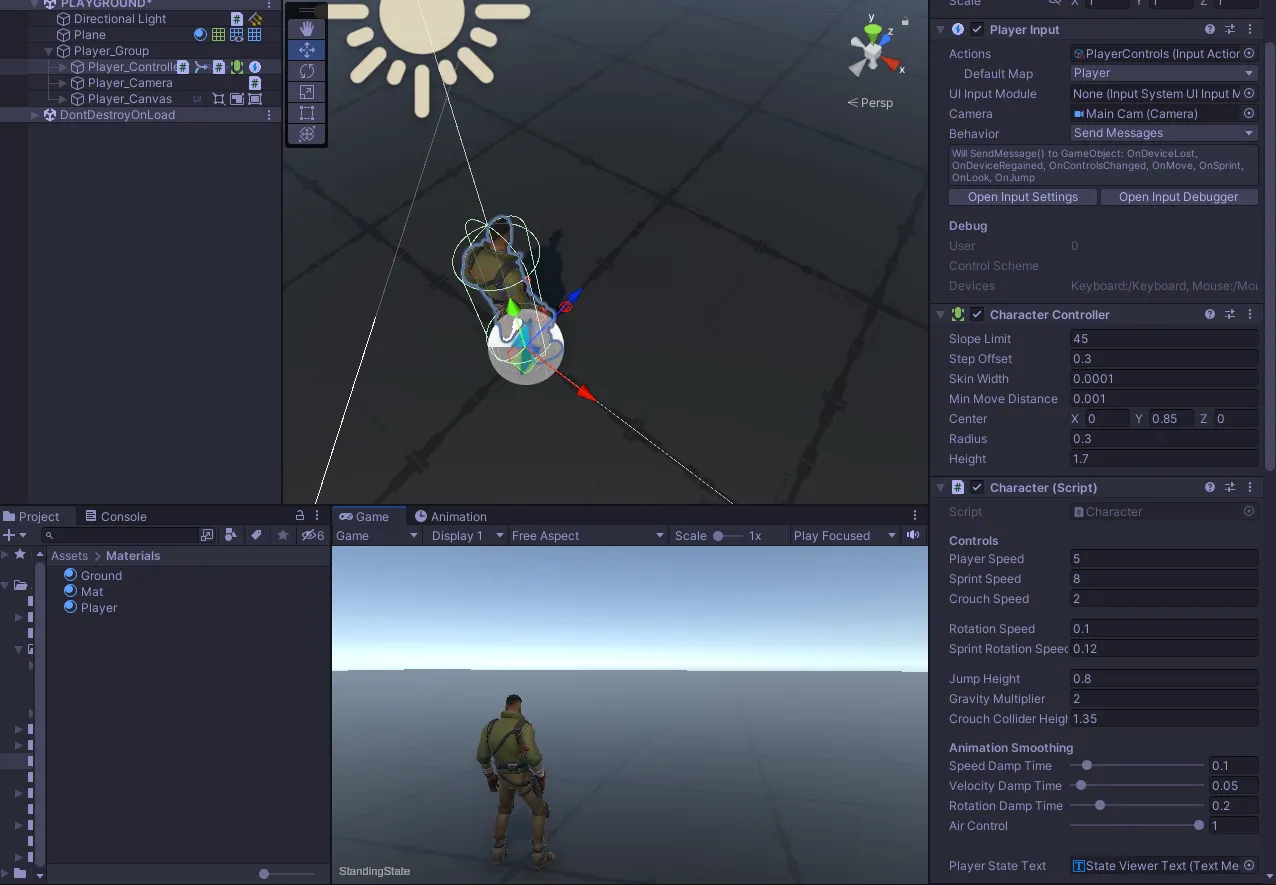Viewport: 1276px width, 885px height.
Task: Select the Move tool in scene toolbar
Action: 307,50
